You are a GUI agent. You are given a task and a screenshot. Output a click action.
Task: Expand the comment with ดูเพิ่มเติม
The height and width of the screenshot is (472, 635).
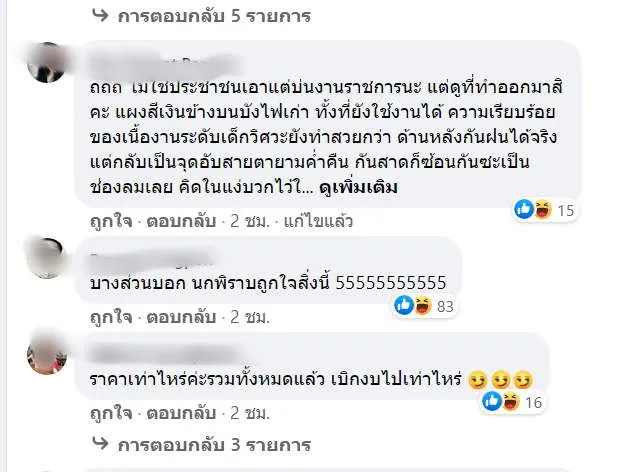pos(358,187)
